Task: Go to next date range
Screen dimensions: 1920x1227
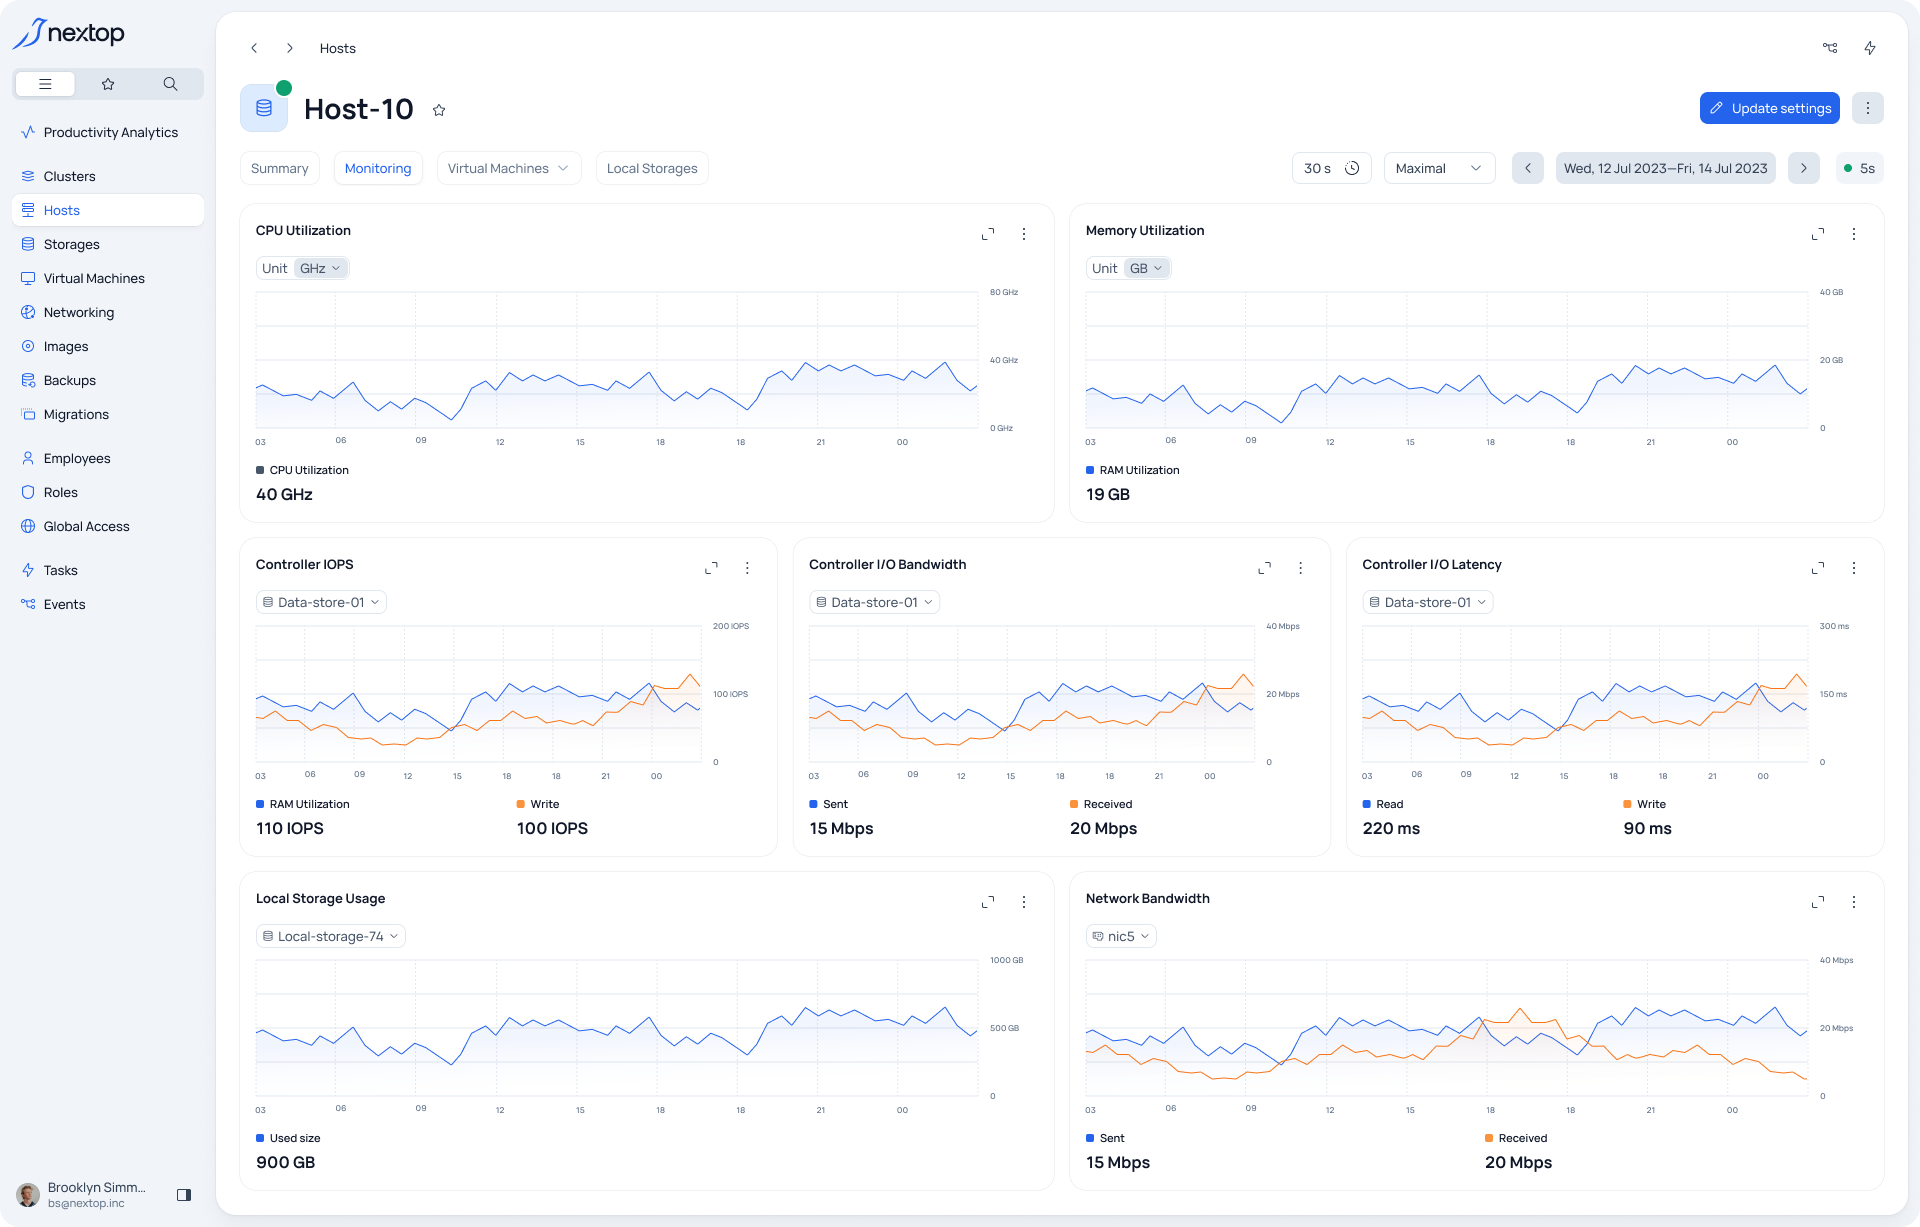Action: click(1803, 168)
